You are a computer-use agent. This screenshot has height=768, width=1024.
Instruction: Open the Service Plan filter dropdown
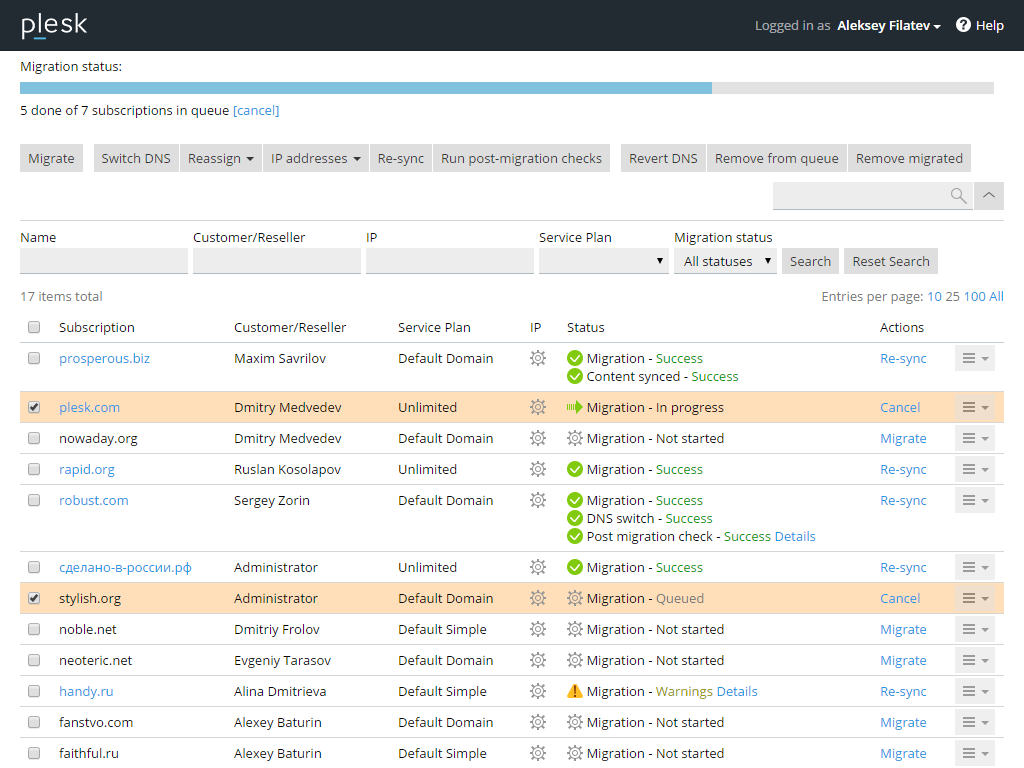603,261
